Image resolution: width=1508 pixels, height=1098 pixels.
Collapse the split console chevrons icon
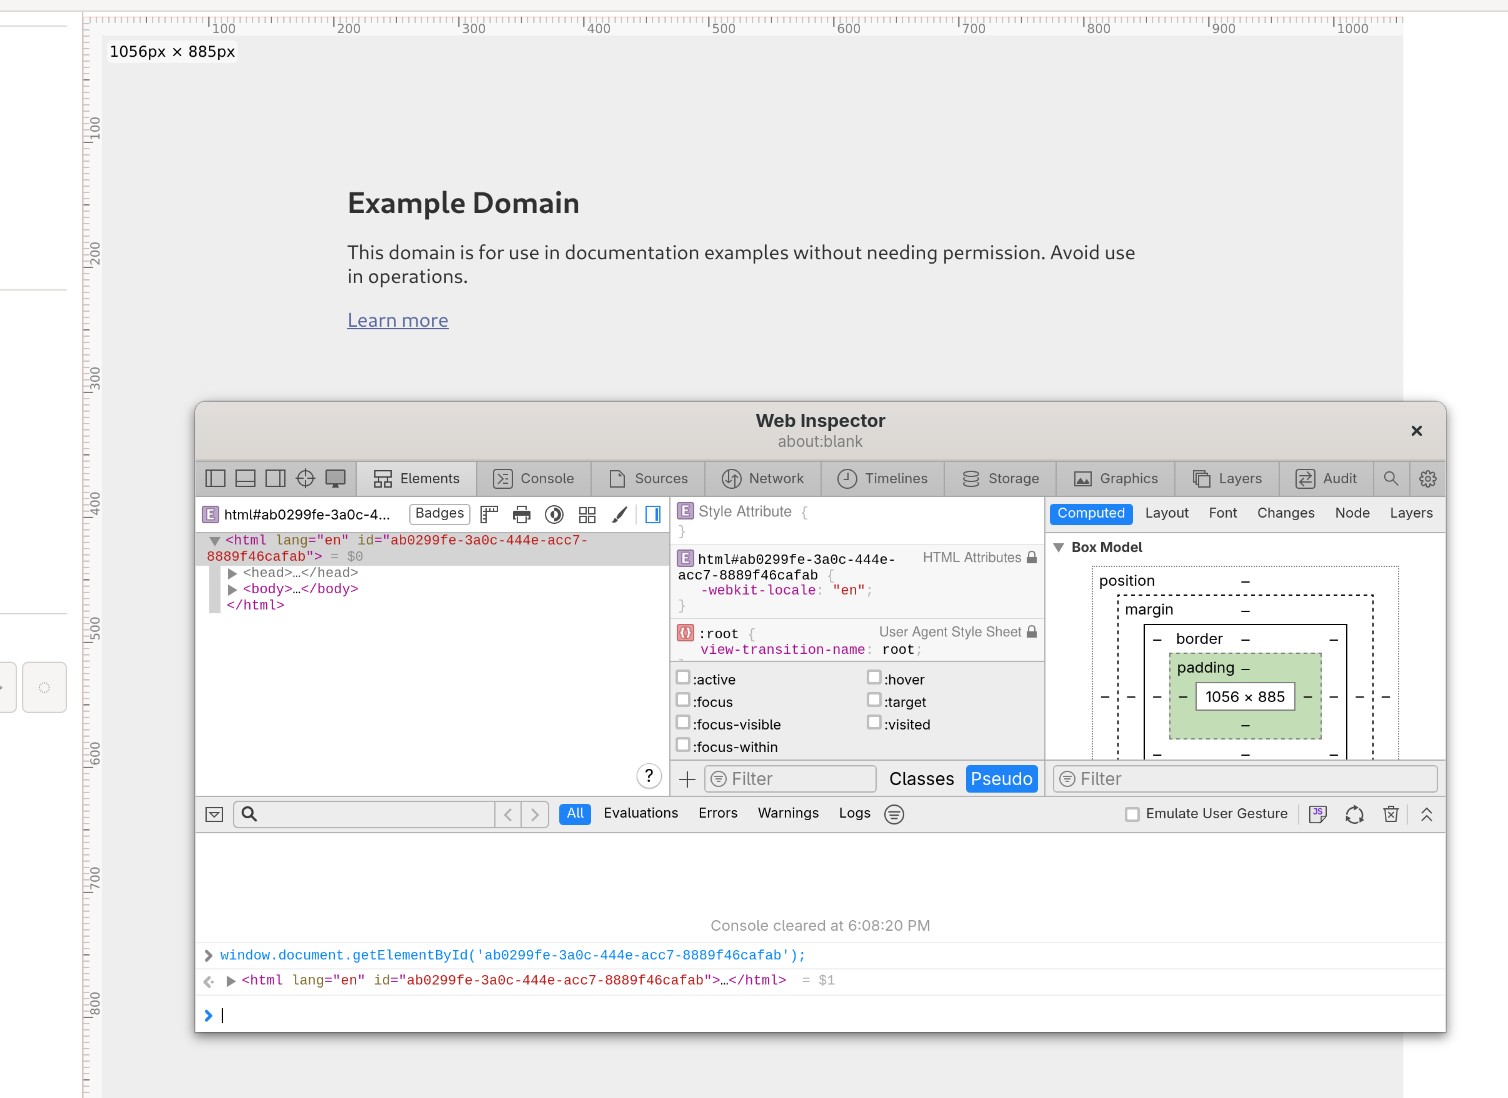click(1427, 814)
